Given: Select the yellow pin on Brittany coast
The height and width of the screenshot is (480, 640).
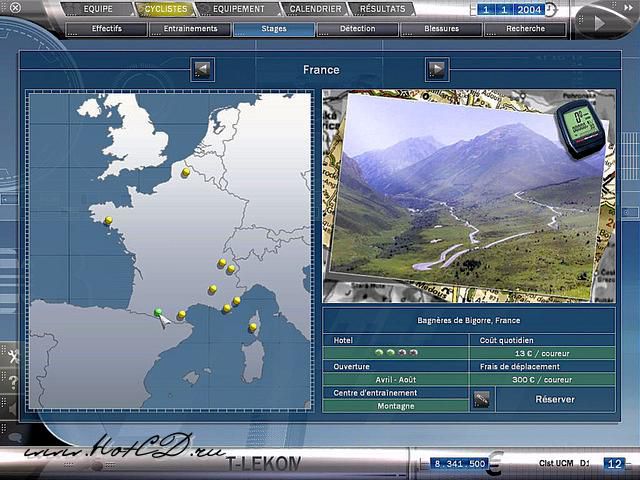Looking at the screenshot, I should click(108, 220).
